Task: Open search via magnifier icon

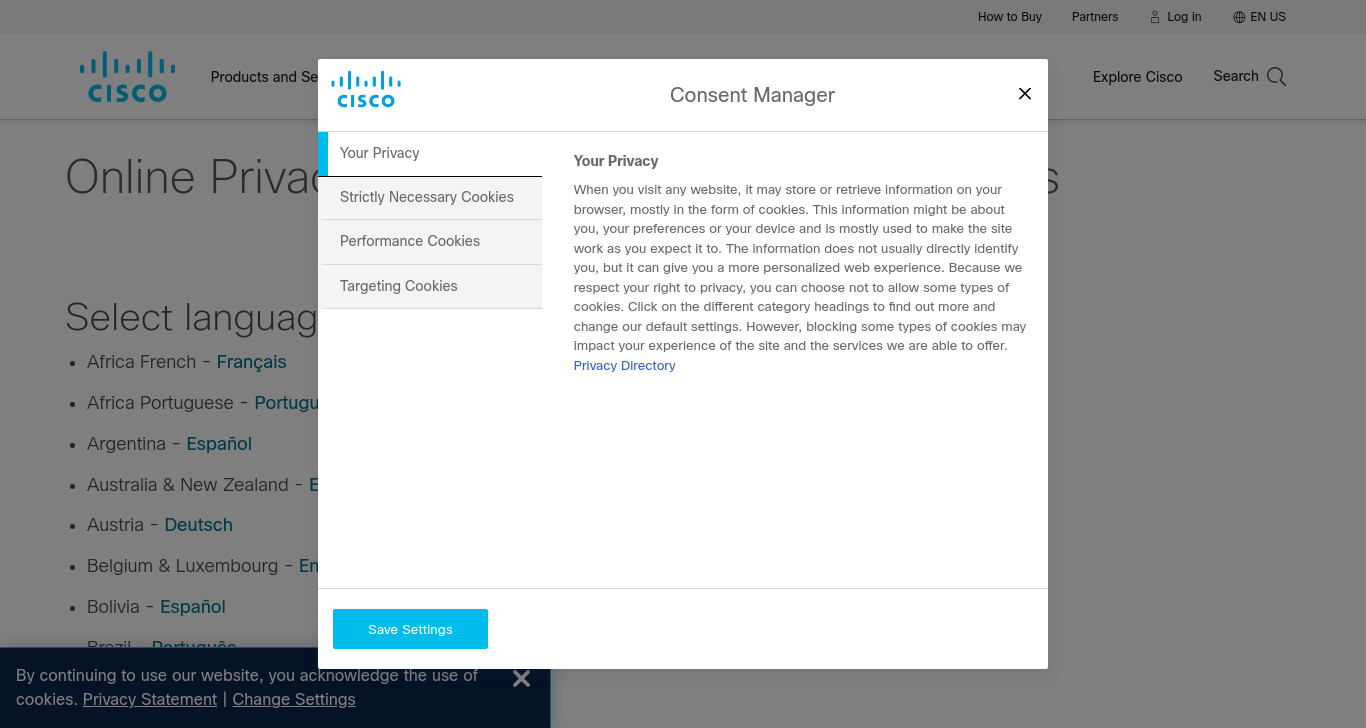Action: tap(1276, 77)
